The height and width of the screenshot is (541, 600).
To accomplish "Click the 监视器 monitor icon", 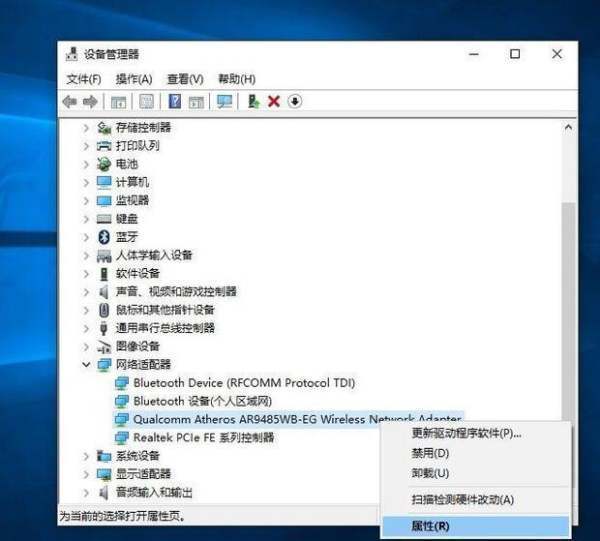I will (104, 200).
